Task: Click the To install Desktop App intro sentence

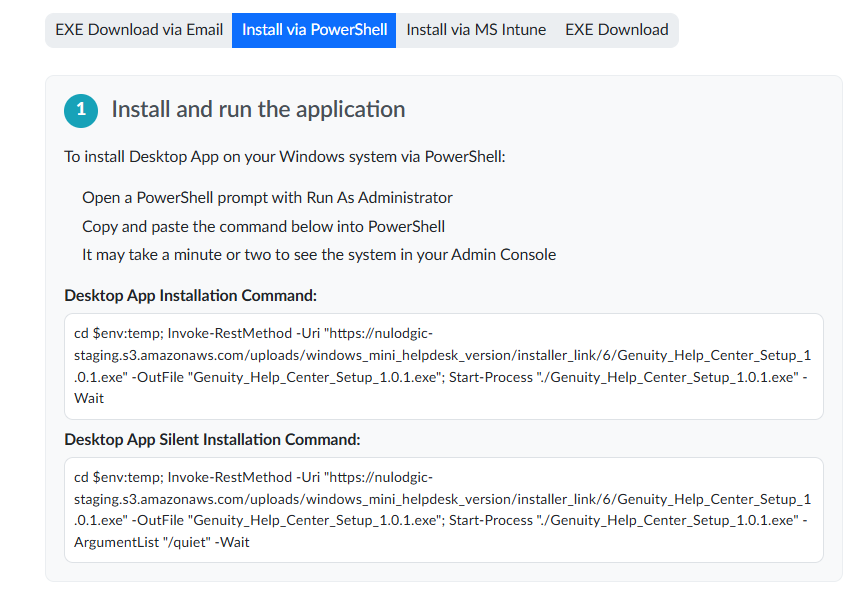Action: pyautogui.click(x=285, y=157)
